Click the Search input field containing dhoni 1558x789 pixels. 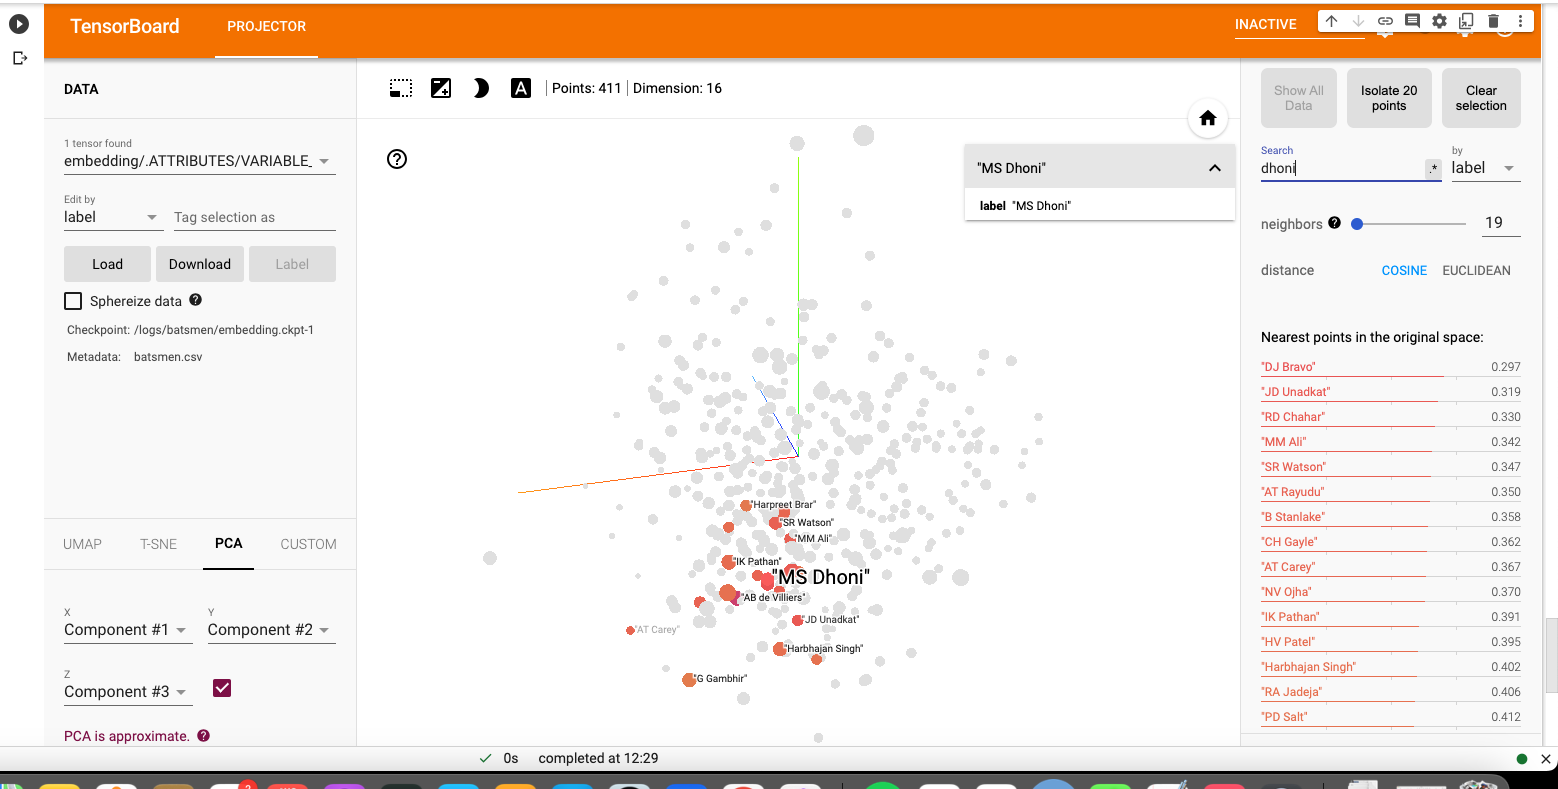point(1339,169)
